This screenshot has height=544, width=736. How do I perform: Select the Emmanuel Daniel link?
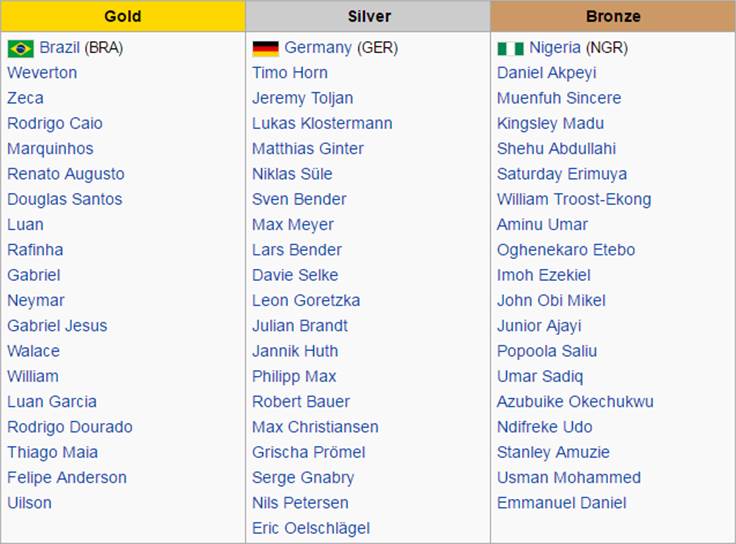click(x=562, y=503)
